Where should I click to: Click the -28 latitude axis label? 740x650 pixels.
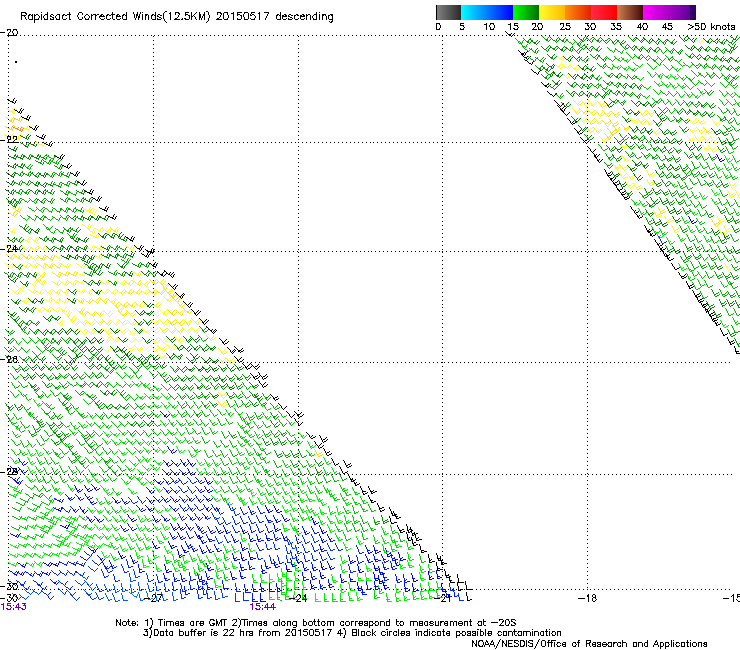[9, 471]
